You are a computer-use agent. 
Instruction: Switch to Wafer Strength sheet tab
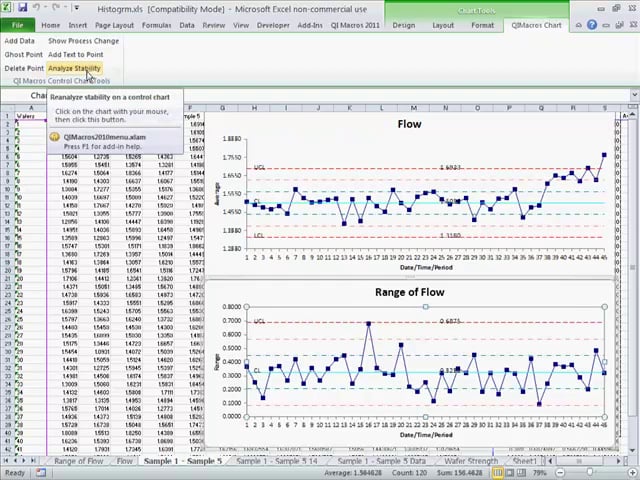click(x=471, y=461)
